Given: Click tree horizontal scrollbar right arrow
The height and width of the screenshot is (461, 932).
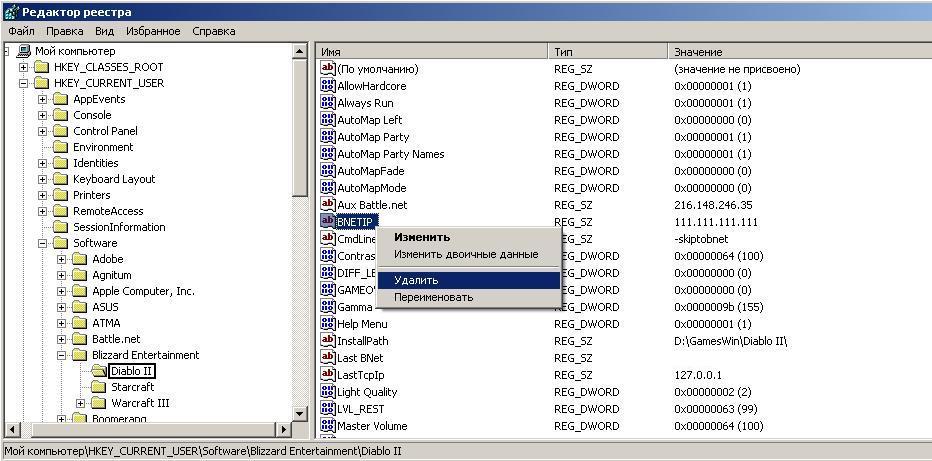Looking at the screenshot, I should coord(285,429).
